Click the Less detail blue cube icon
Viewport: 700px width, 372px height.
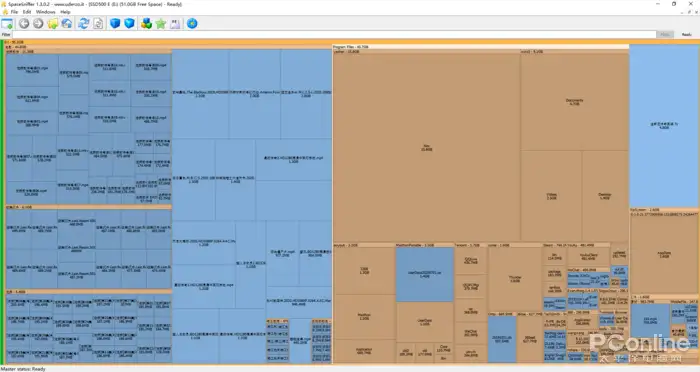tap(115, 24)
